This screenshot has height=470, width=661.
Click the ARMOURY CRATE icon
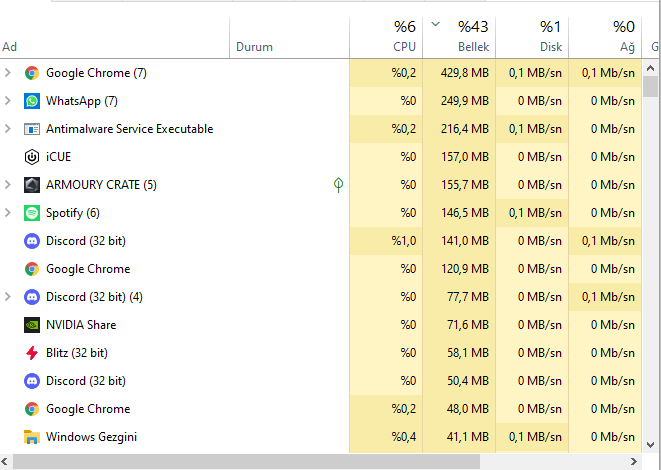pos(32,185)
